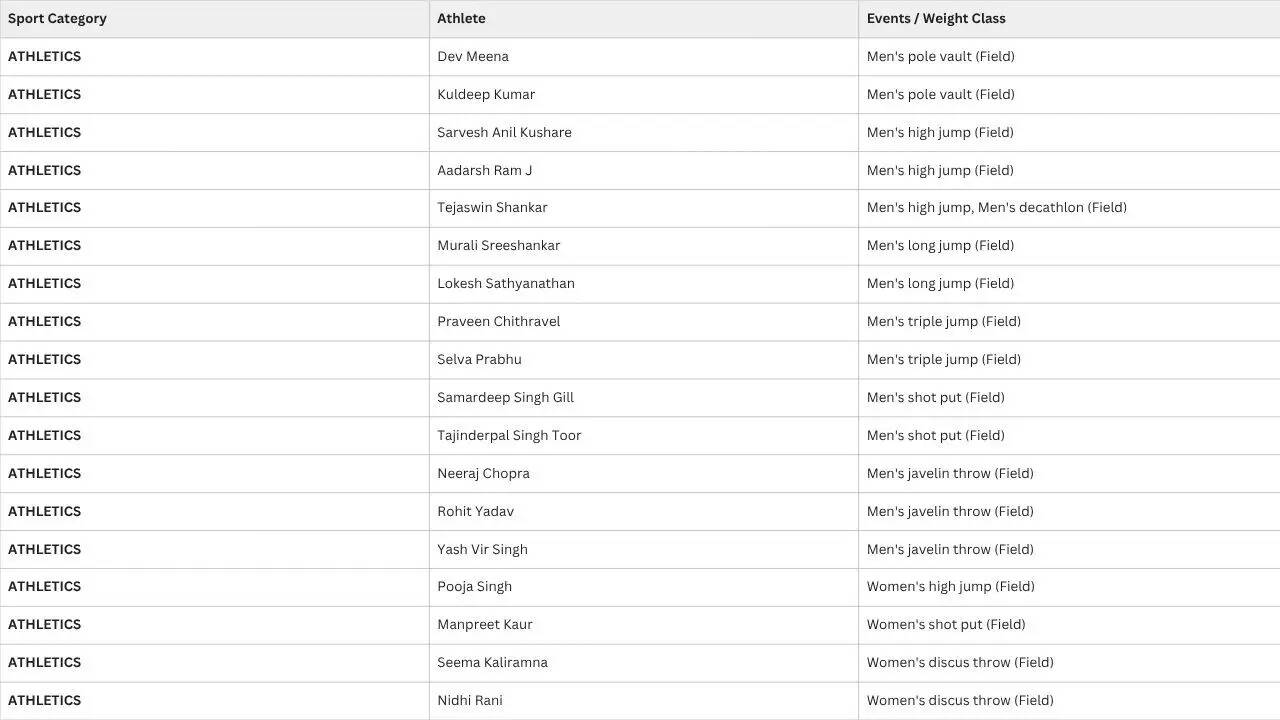Select the Neeraj Chopra cell
The image size is (1280, 720).
(644, 474)
